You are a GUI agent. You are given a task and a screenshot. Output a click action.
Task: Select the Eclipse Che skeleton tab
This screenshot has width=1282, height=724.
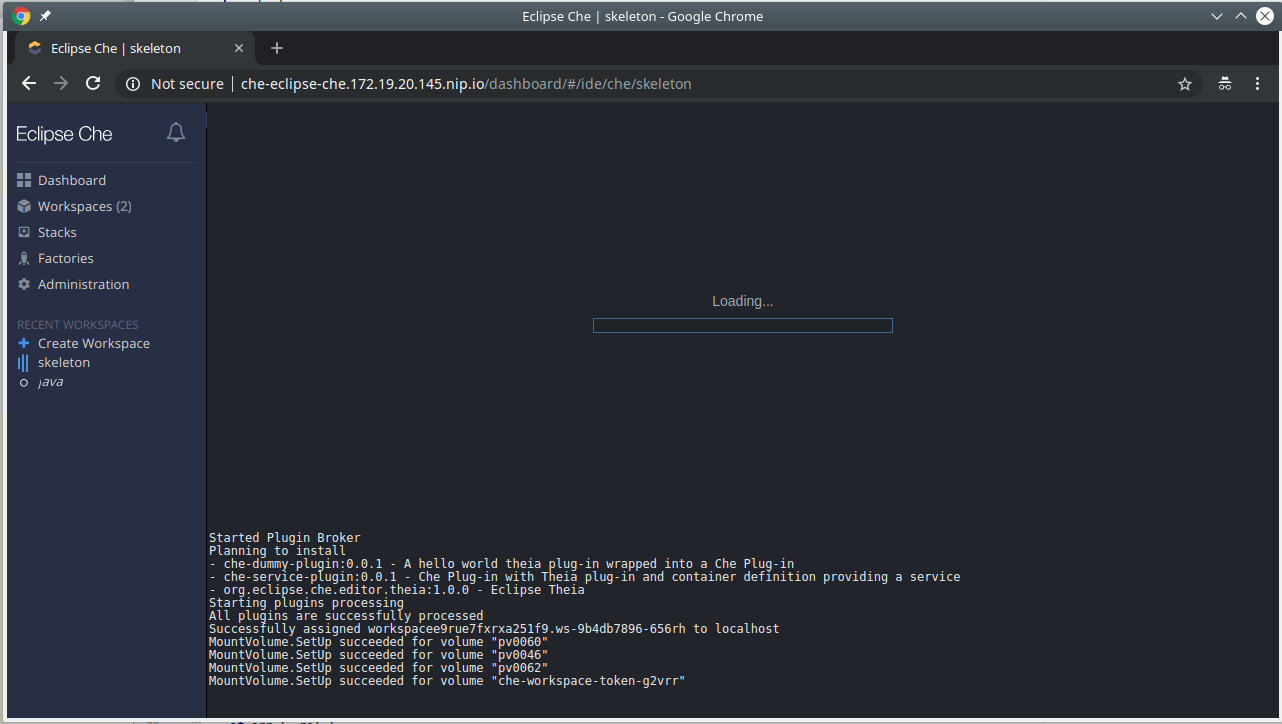[x=133, y=48]
